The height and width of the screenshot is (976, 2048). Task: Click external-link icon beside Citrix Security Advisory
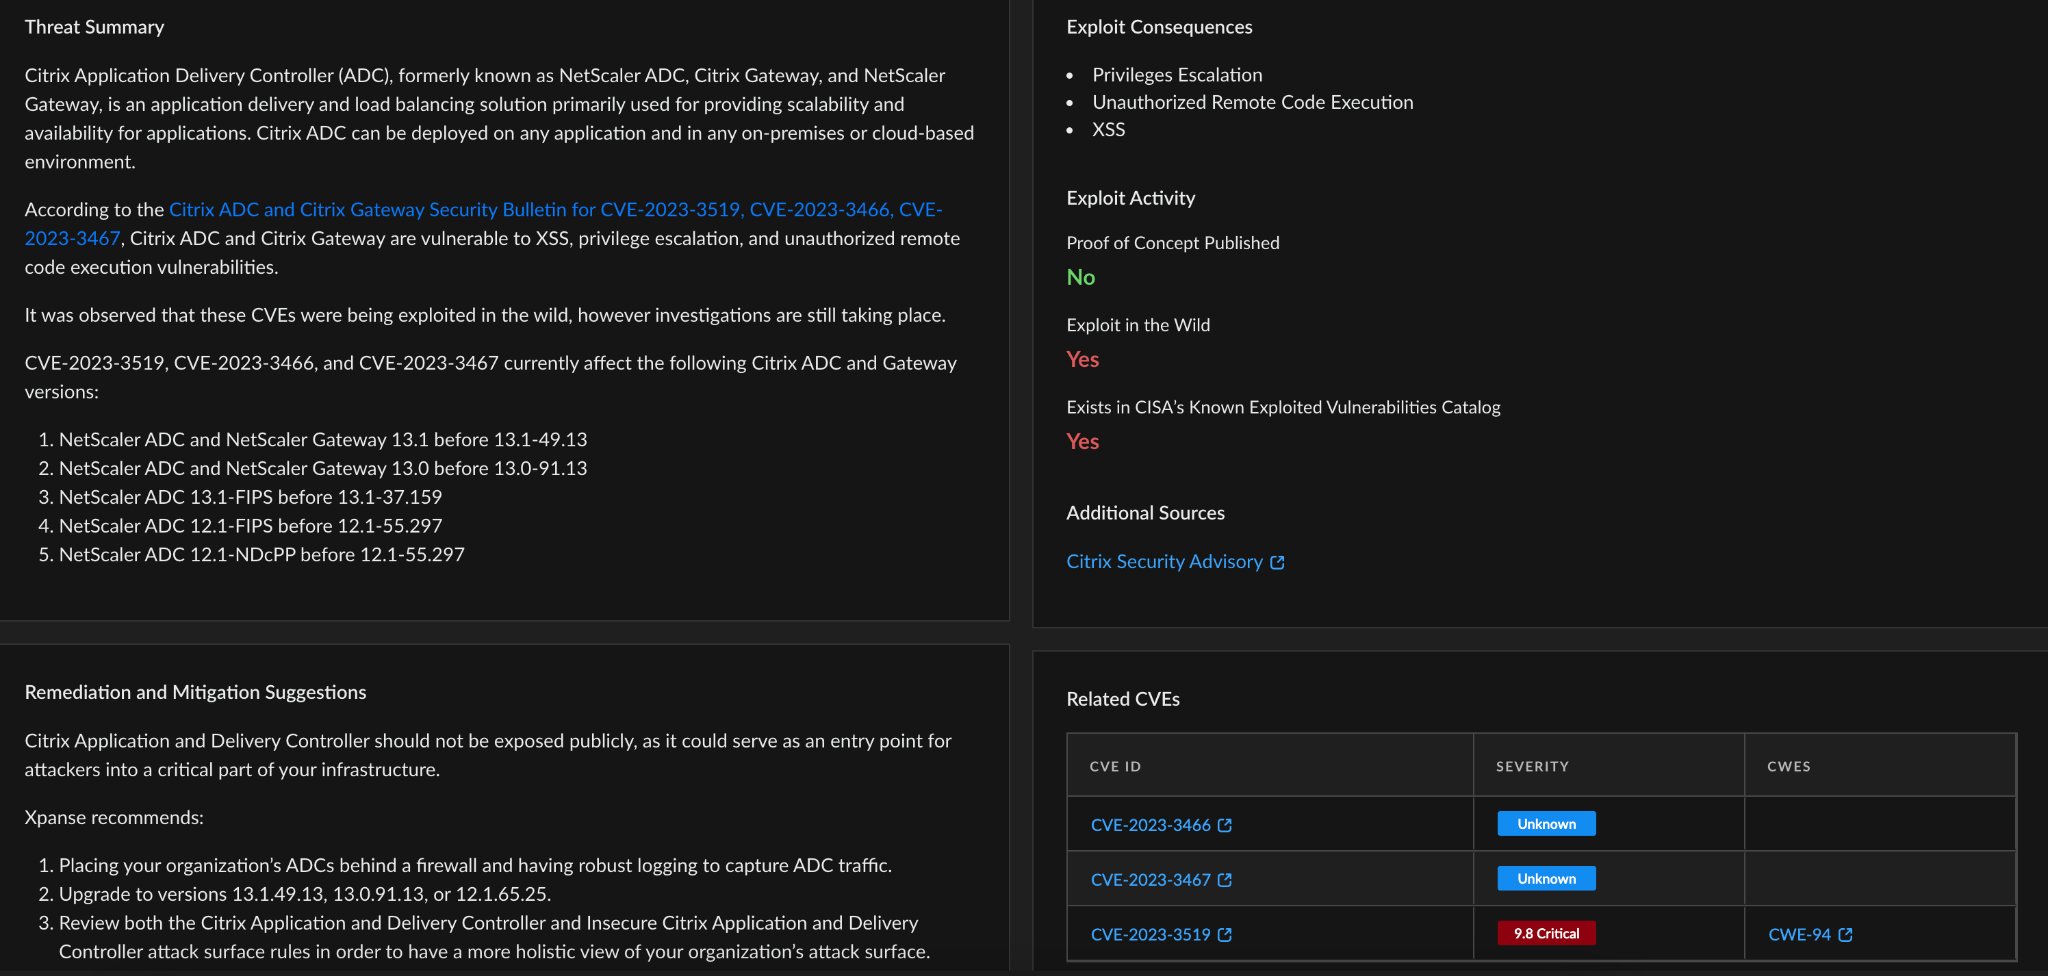(x=1277, y=563)
